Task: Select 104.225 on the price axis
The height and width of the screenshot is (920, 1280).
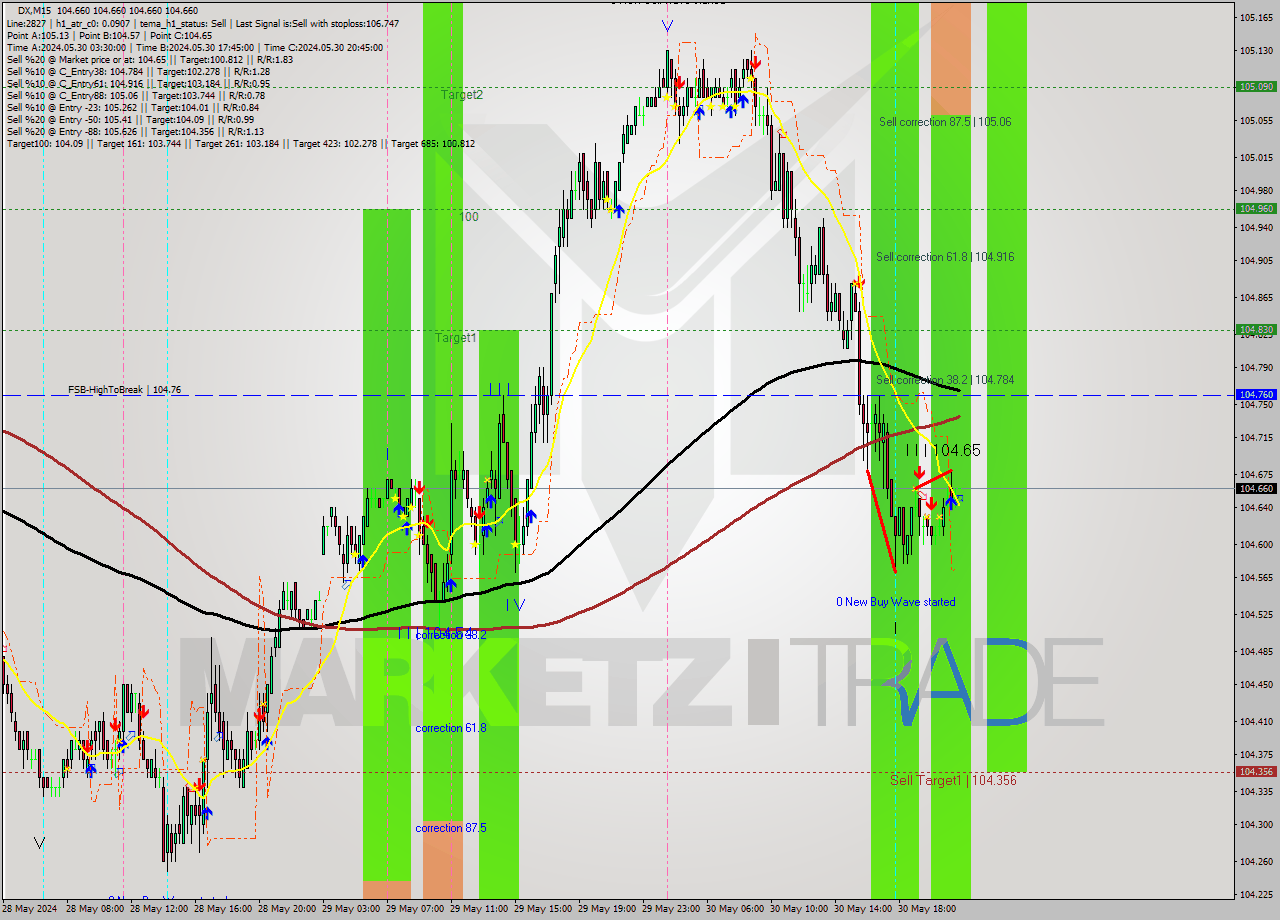Action: (1256, 895)
